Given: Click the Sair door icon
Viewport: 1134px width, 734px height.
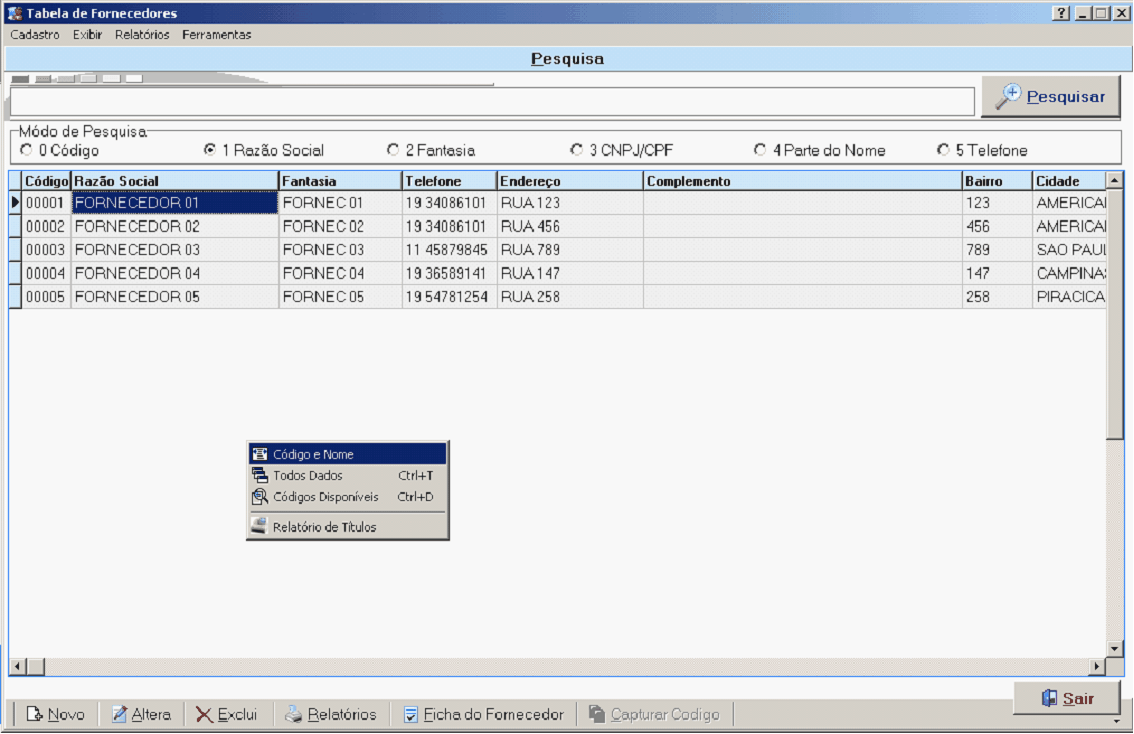Looking at the screenshot, I should [1049, 698].
